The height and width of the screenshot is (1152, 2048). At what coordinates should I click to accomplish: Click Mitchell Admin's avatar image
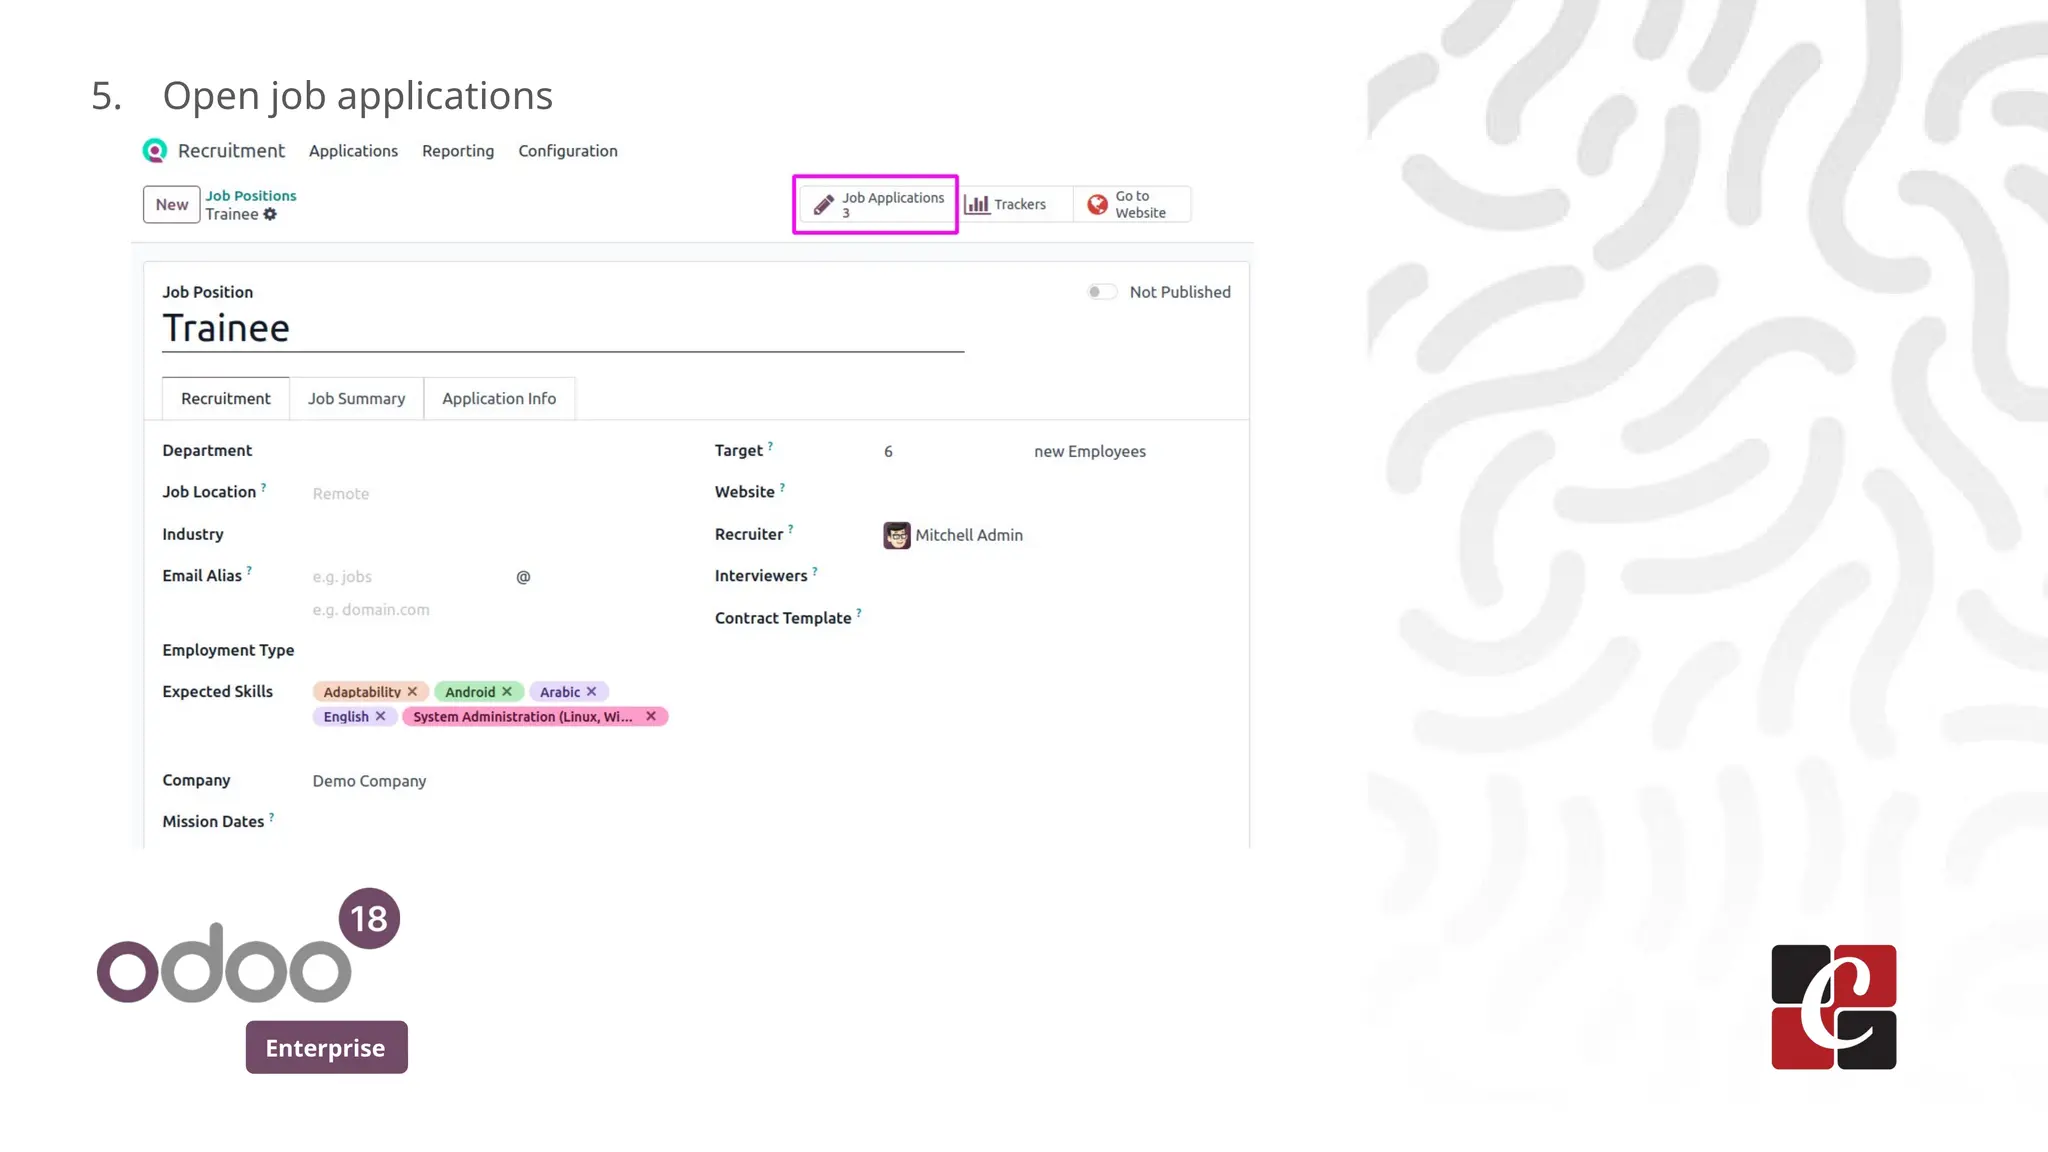click(x=897, y=535)
